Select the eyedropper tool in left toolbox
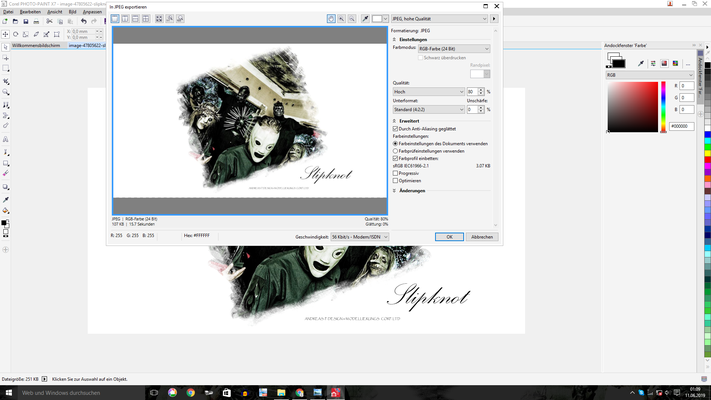The image size is (711, 400). tap(5, 200)
